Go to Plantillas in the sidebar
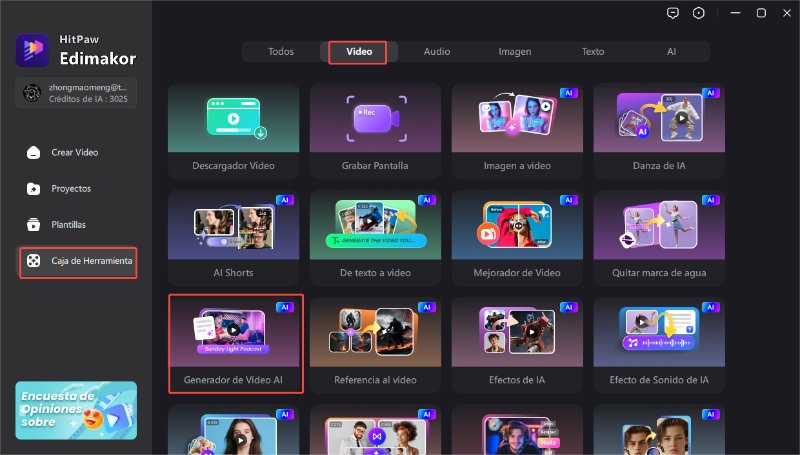Screen dimensions: 800x455 point(68,225)
